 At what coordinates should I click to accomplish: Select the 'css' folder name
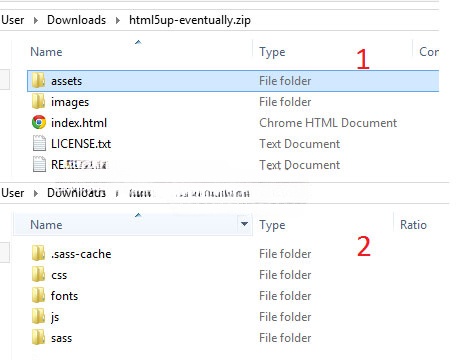[59, 275]
